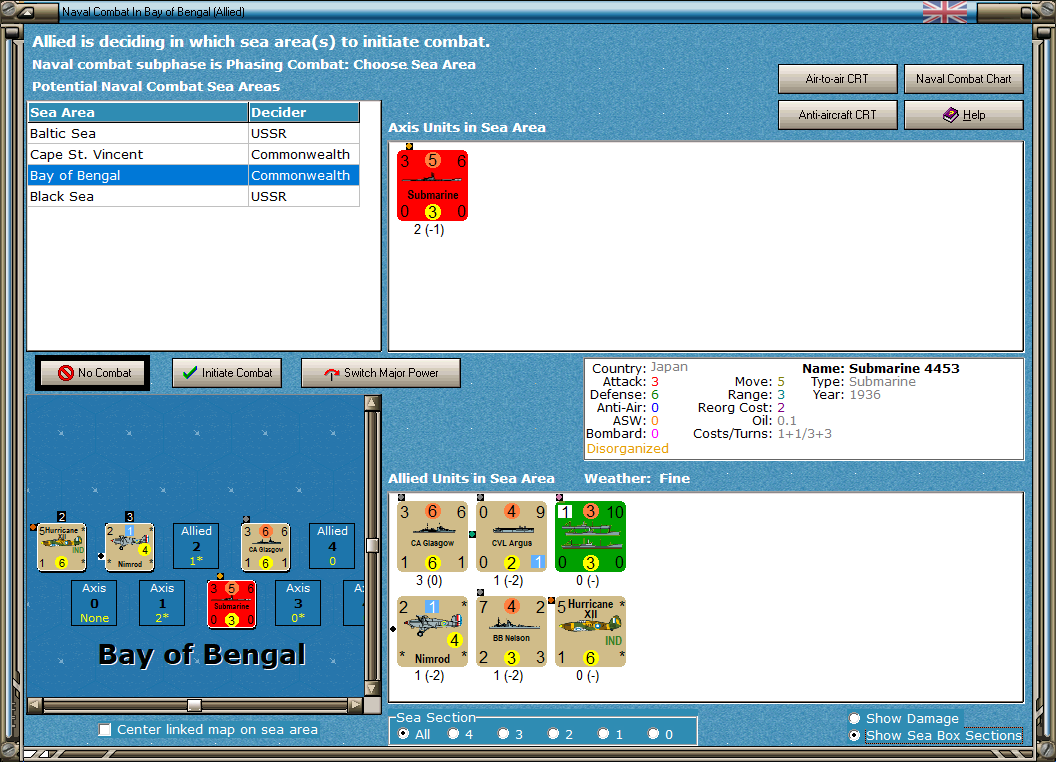
Task: Select the All sea section radio button
Action: click(x=403, y=734)
